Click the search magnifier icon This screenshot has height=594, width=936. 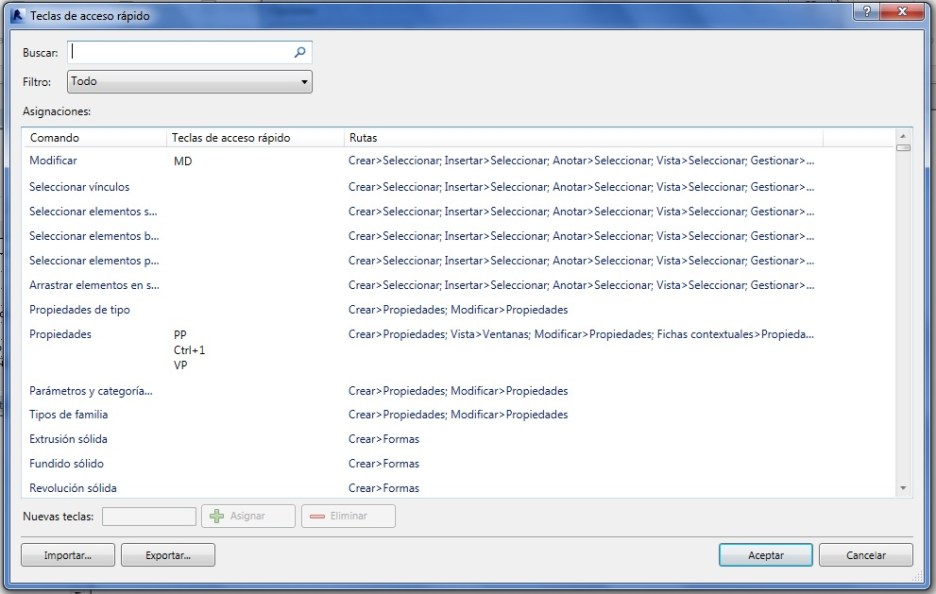299,53
